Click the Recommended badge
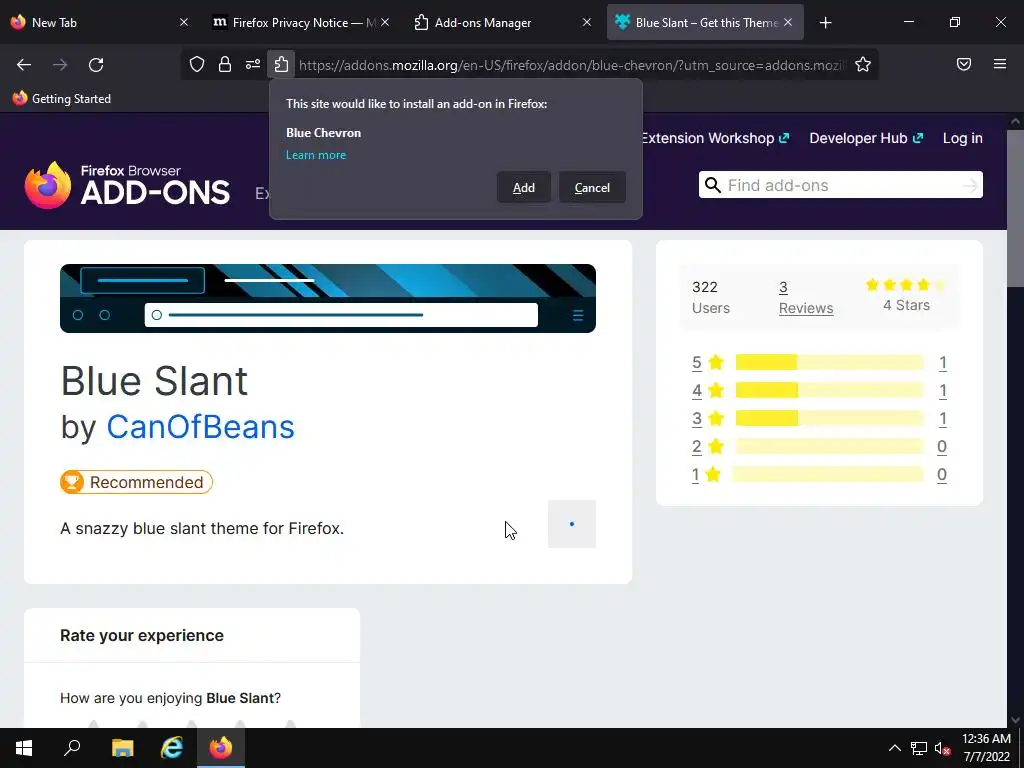 pos(136,482)
